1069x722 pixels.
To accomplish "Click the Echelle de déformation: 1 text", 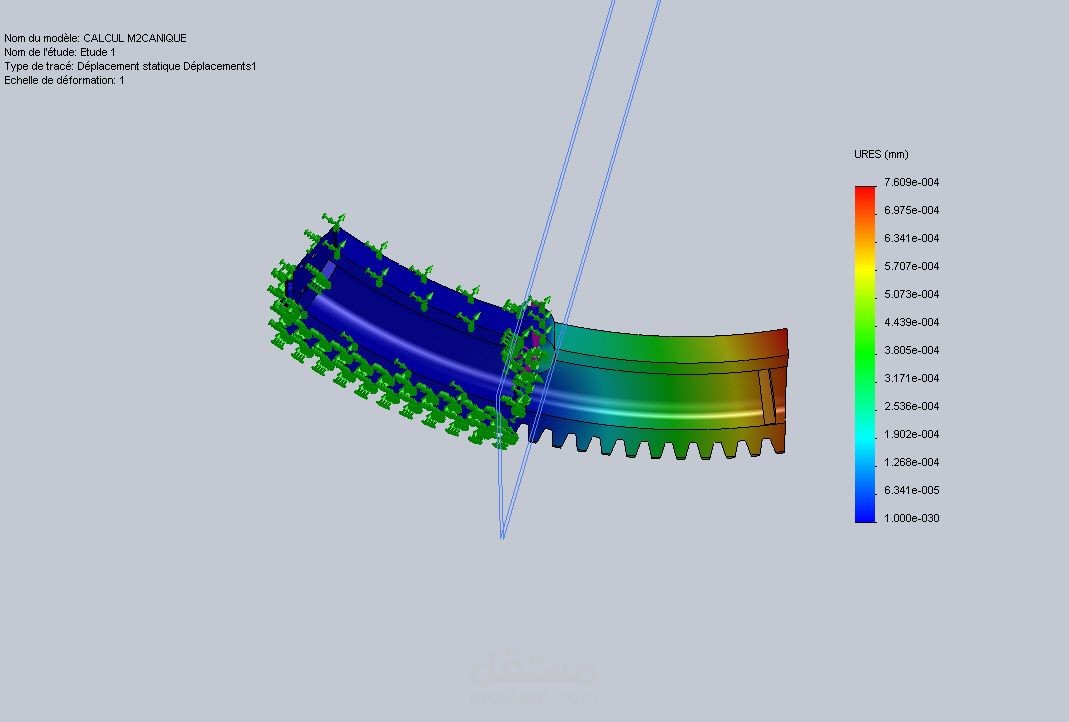I will [64, 80].
